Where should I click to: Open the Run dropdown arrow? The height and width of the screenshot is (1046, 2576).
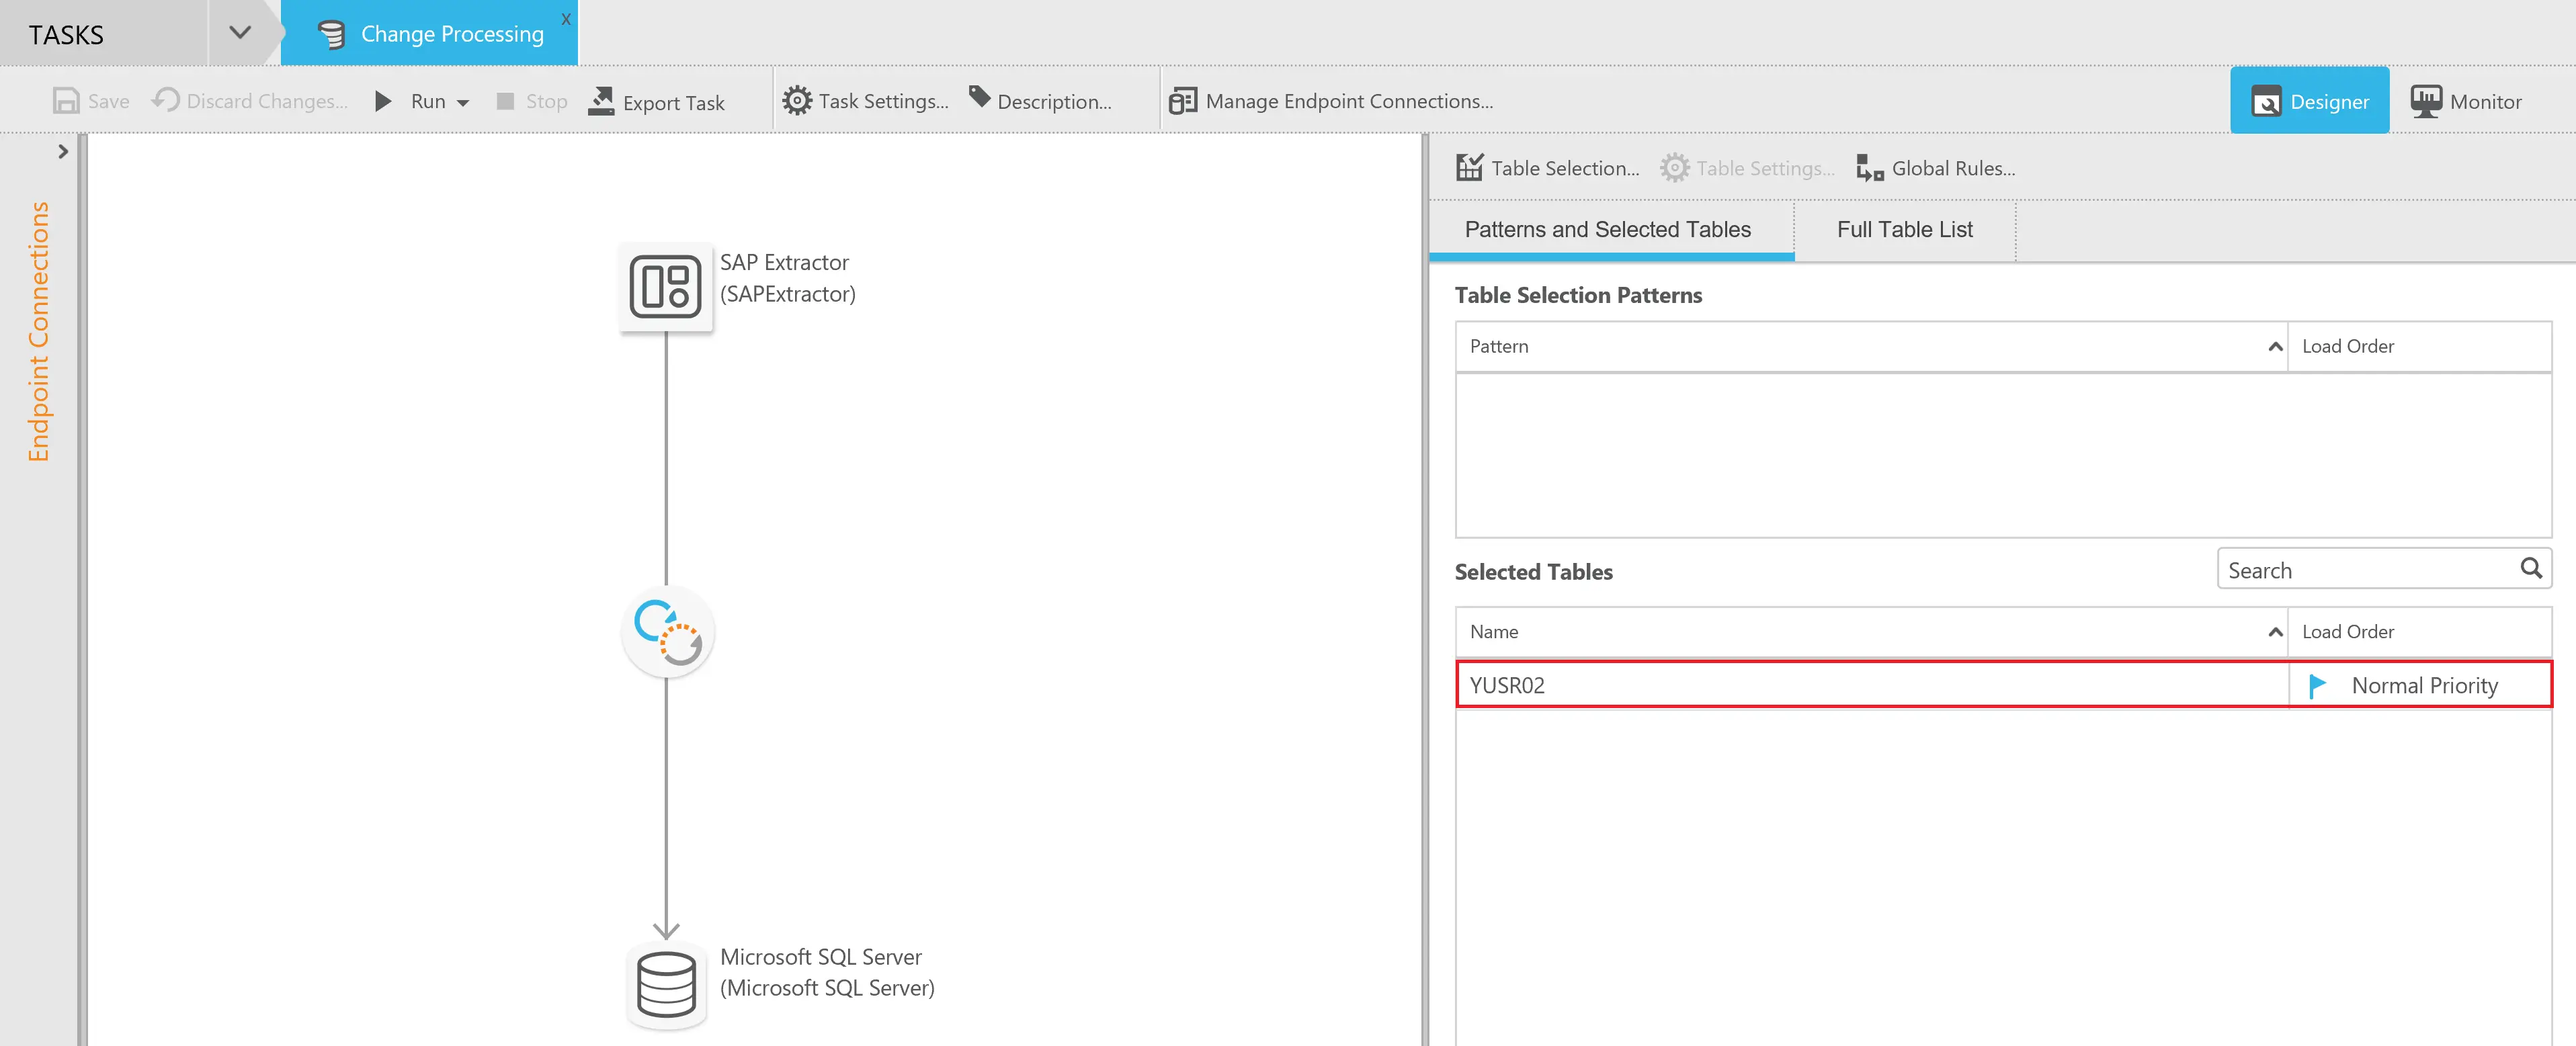[x=463, y=103]
